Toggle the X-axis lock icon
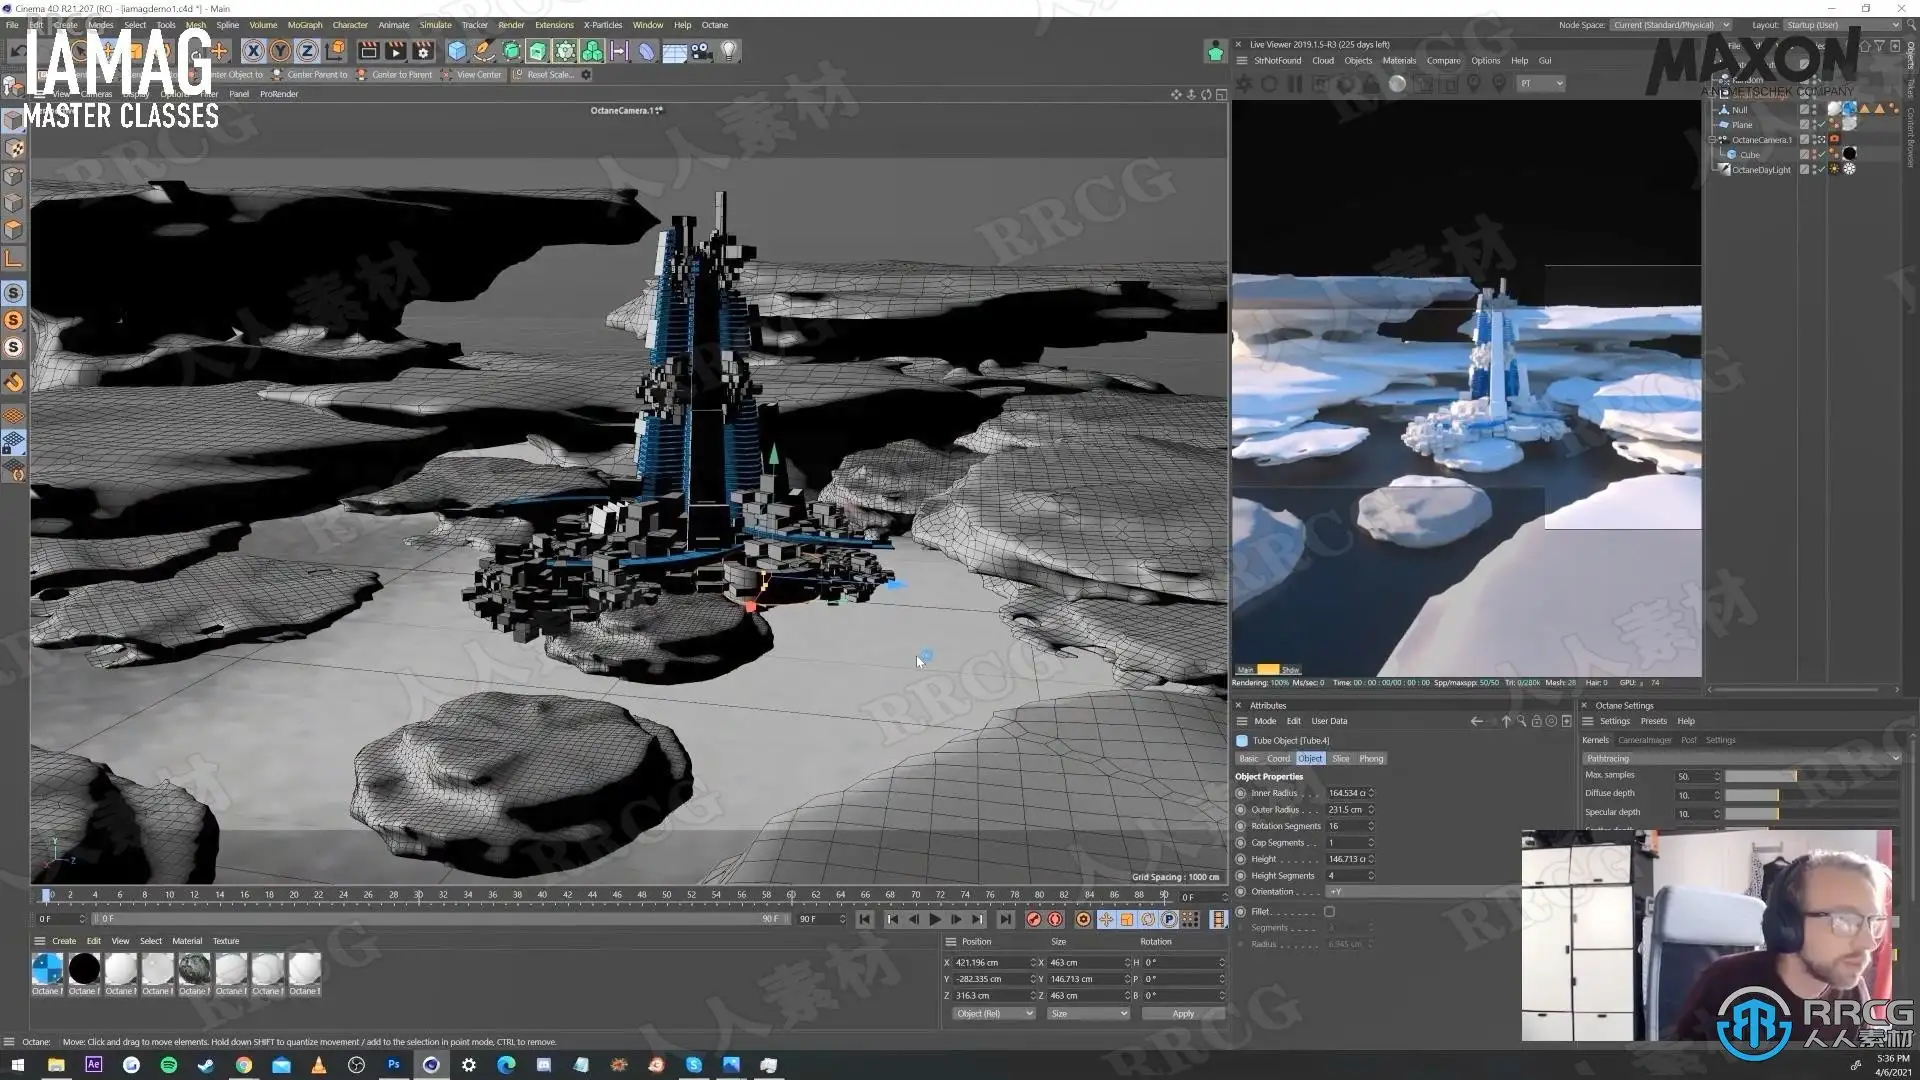1920x1080 pixels. tap(253, 51)
